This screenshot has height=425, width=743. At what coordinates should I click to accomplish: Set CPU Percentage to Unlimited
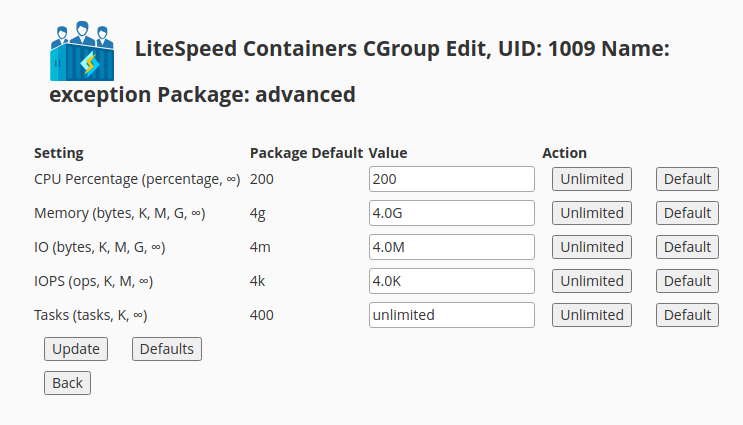point(591,179)
